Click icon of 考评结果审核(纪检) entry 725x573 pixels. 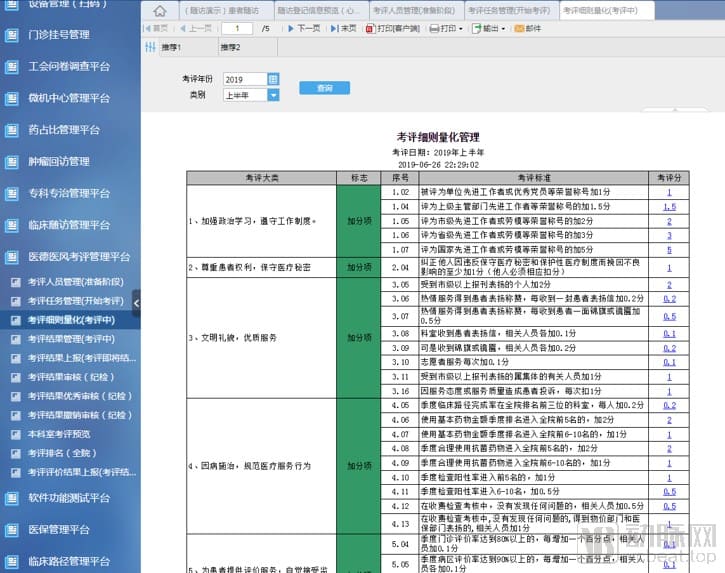pyautogui.click(x=16, y=377)
